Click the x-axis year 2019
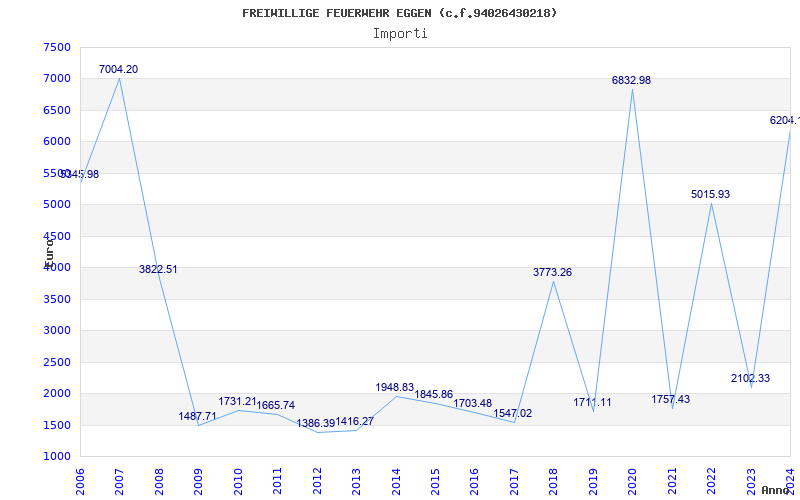The width and height of the screenshot is (800, 500). (593, 482)
